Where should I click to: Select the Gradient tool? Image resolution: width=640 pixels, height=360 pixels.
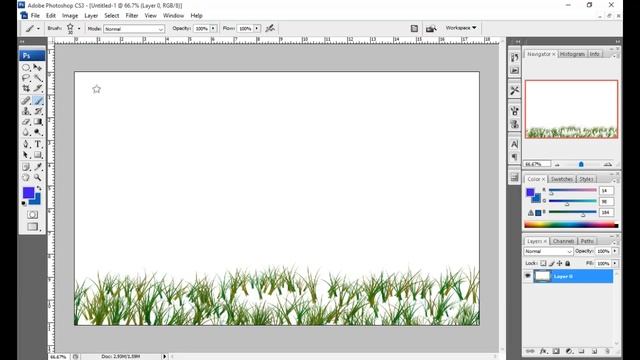pos(38,122)
